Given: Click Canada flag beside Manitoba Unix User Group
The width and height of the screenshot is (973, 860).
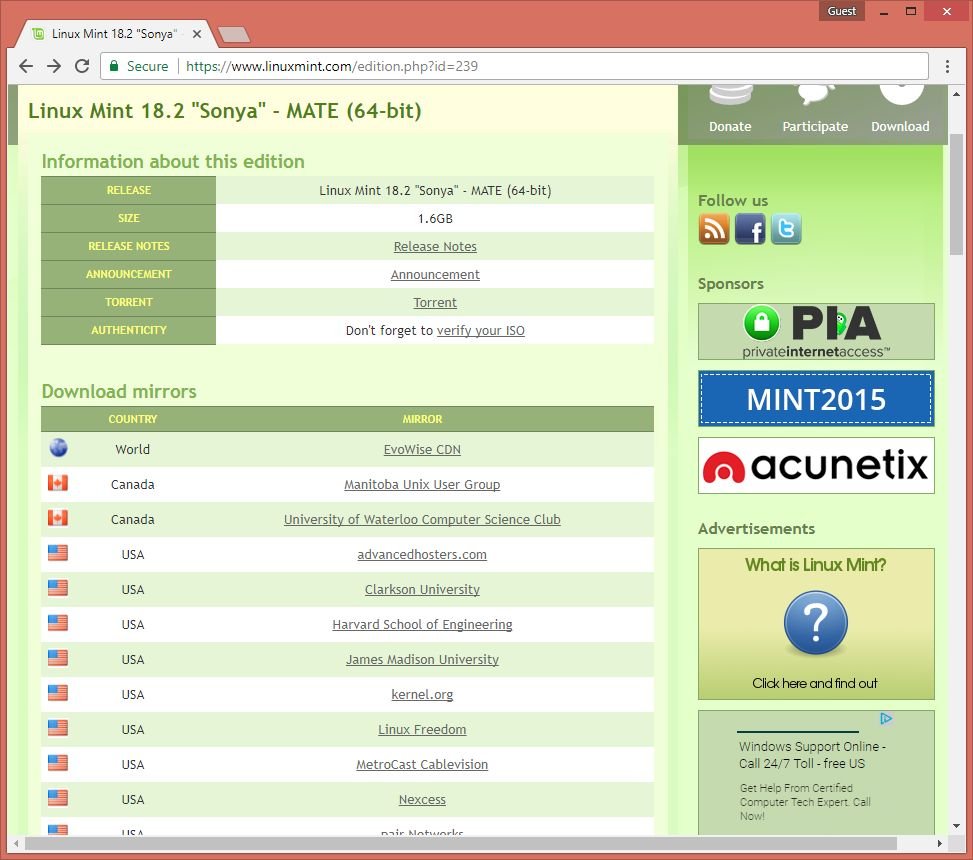Looking at the screenshot, I should coord(58,483).
